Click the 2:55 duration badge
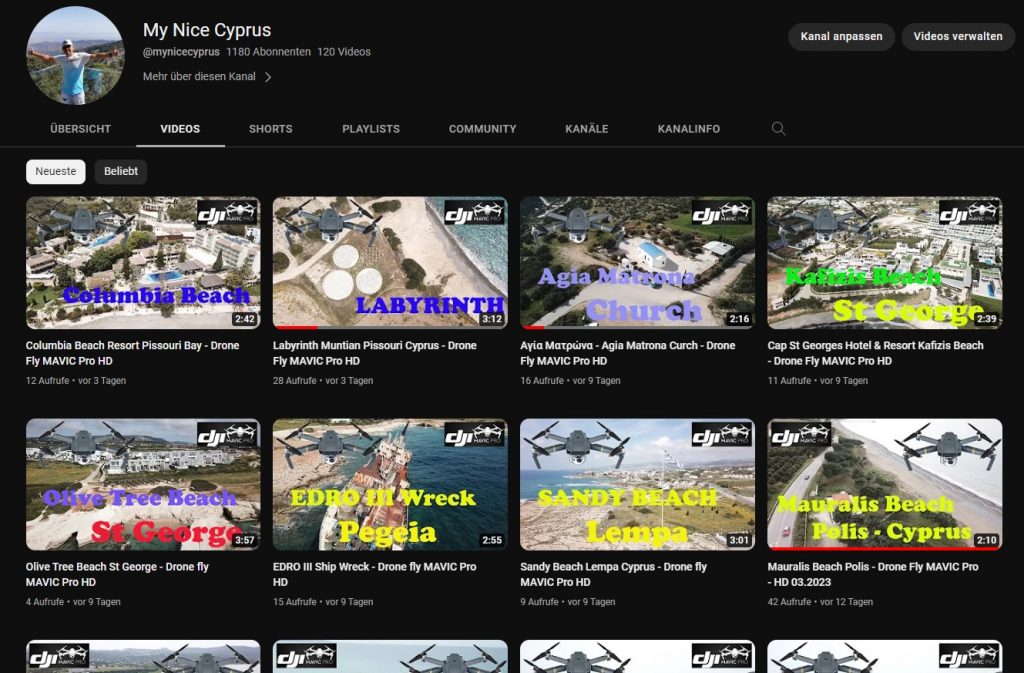Image resolution: width=1024 pixels, height=673 pixels. (x=492, y=540)
